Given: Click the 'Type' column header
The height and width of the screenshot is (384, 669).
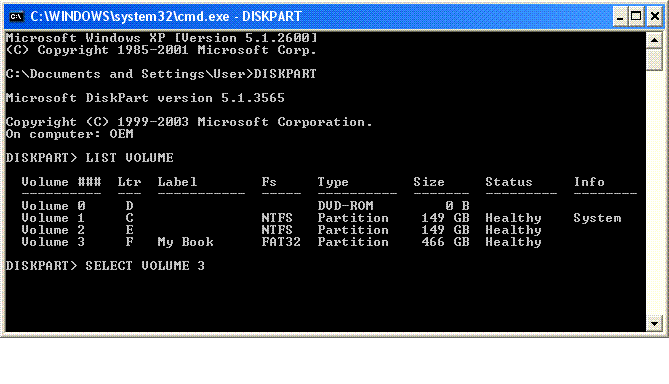Looking at the screenshot, I should [x=333, y=182].
